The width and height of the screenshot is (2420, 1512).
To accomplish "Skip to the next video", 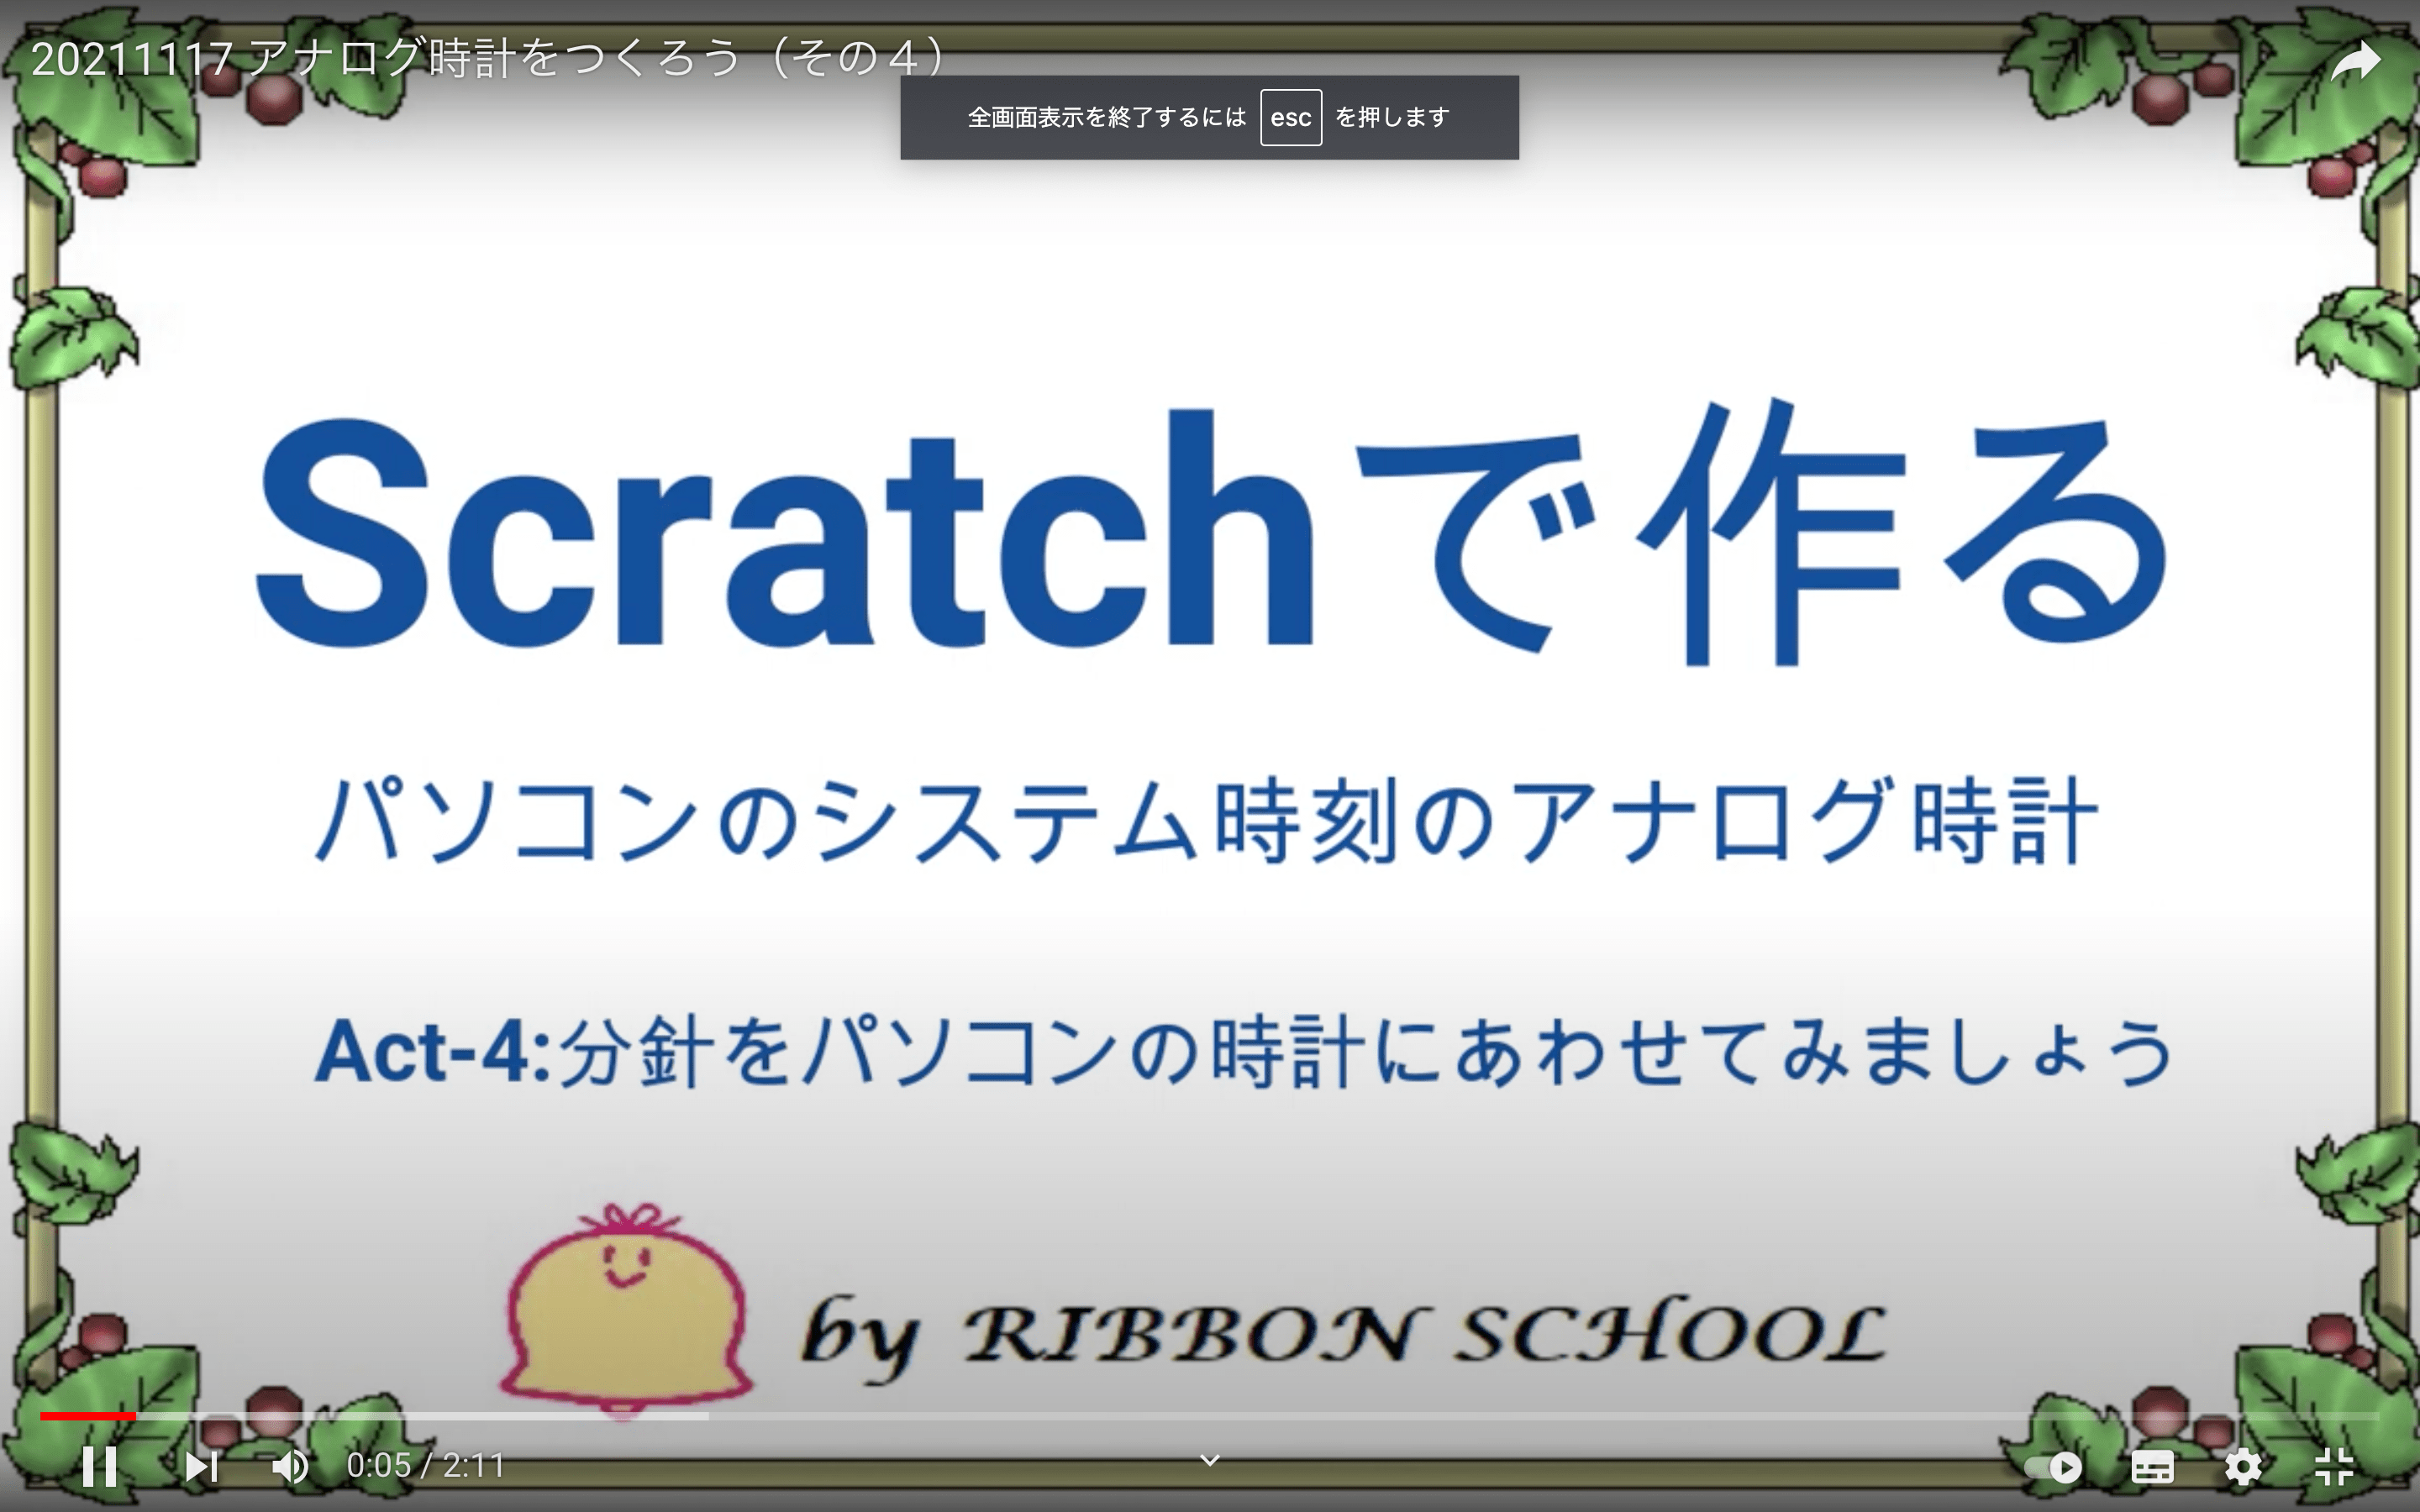I will click(x=201, y=1466).
